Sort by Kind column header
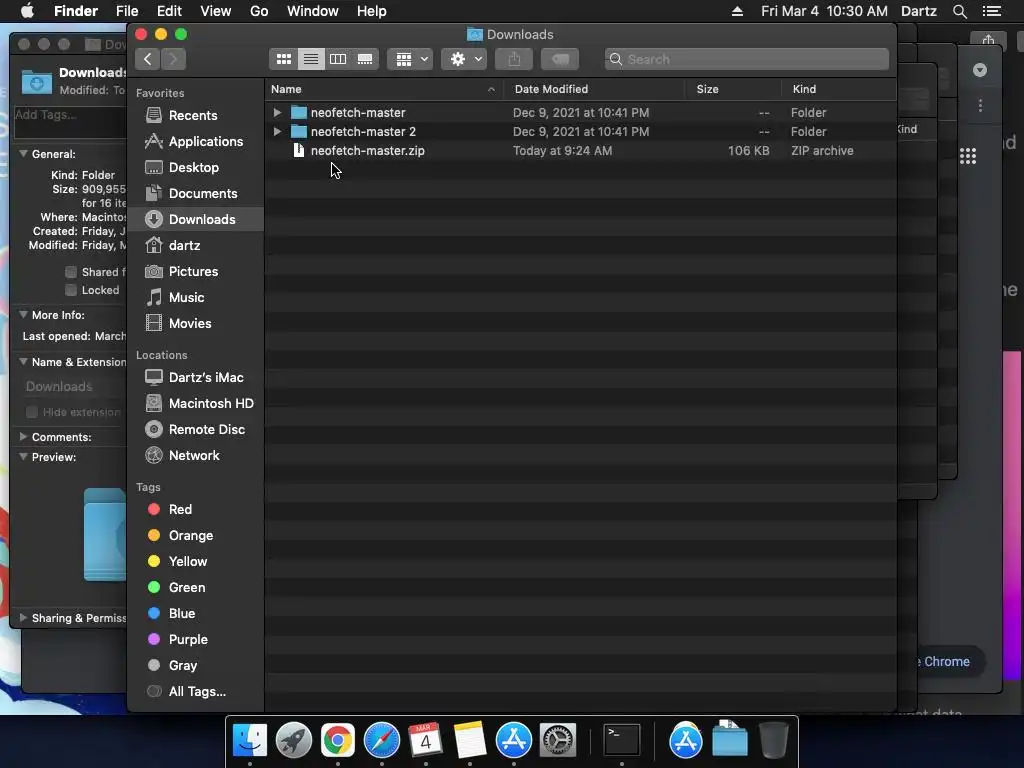This screenshot has height=768, width=1024. [x=839, y=89]
